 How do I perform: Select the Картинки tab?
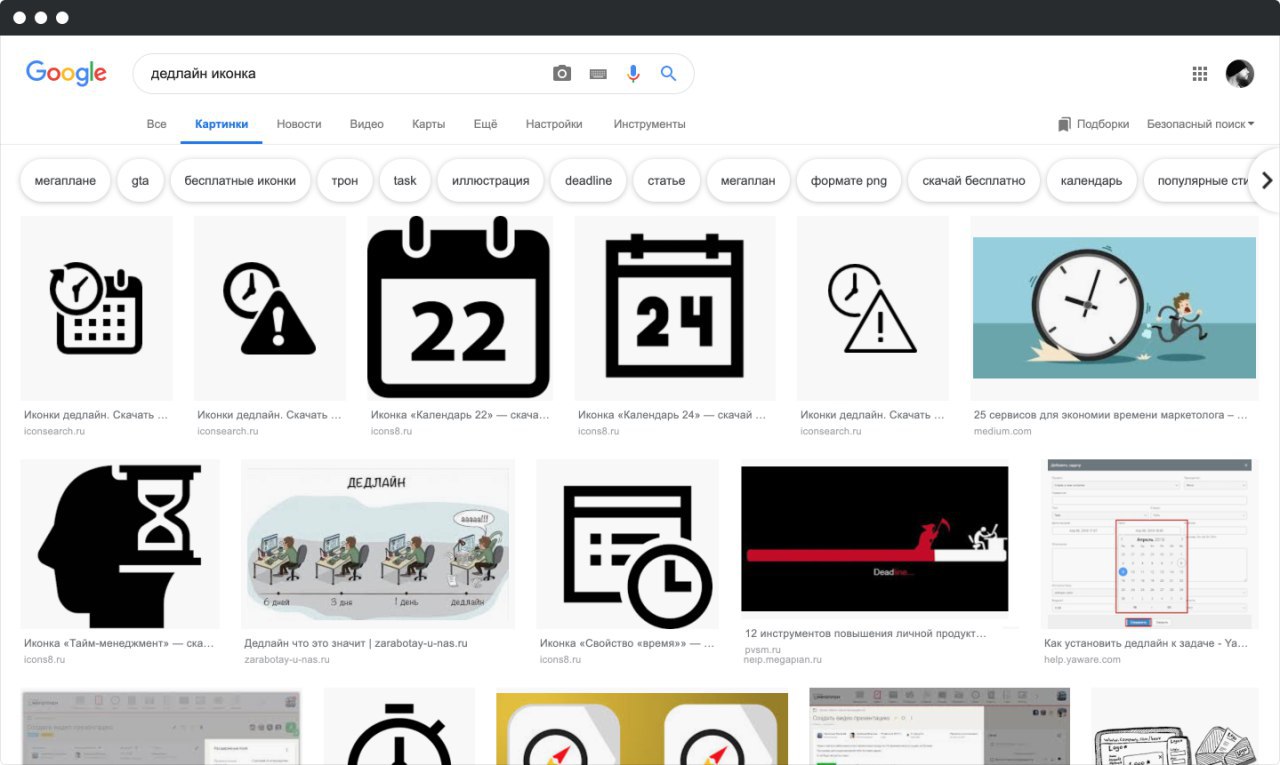tap(221, 125)
